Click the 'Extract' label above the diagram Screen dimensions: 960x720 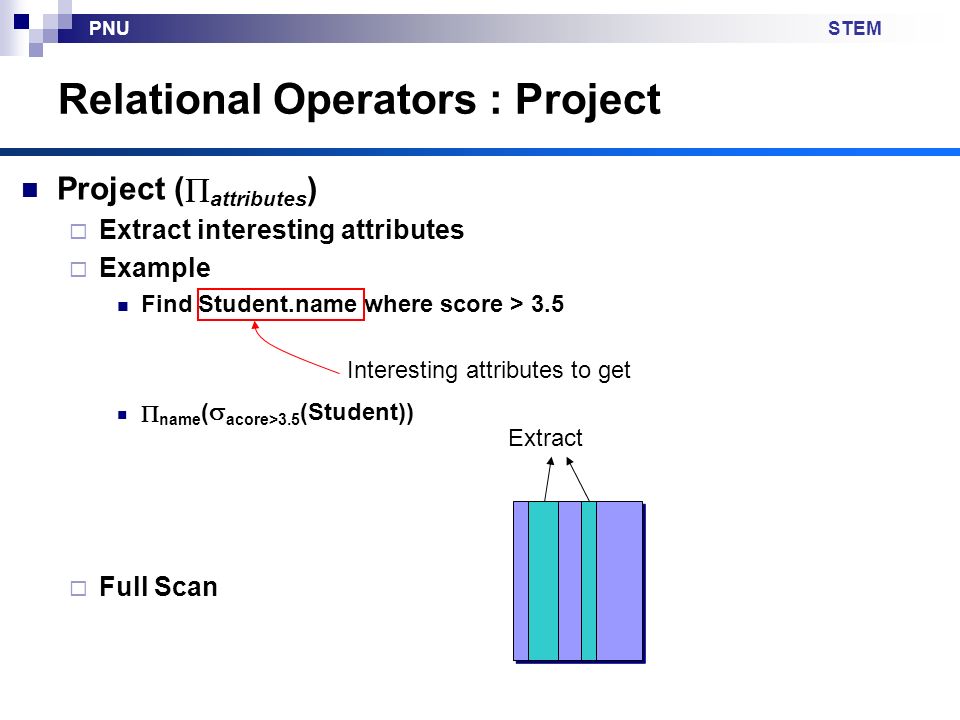point(546,438)
